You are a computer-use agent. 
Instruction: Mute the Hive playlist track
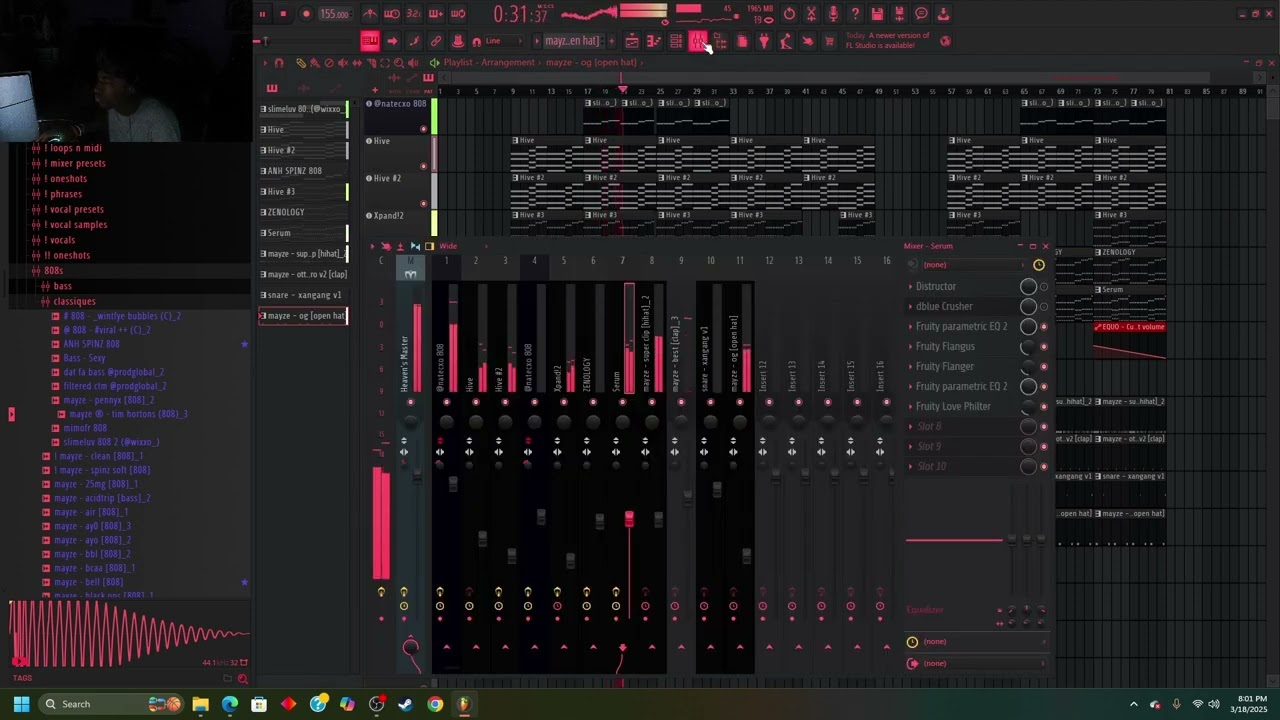point(423,166)
